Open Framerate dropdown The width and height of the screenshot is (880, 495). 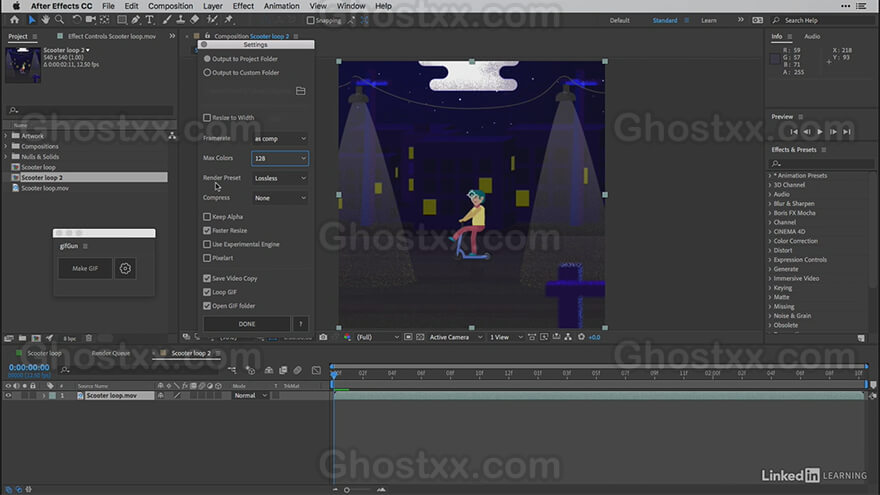pyautogui.click(x=280, y=139)
